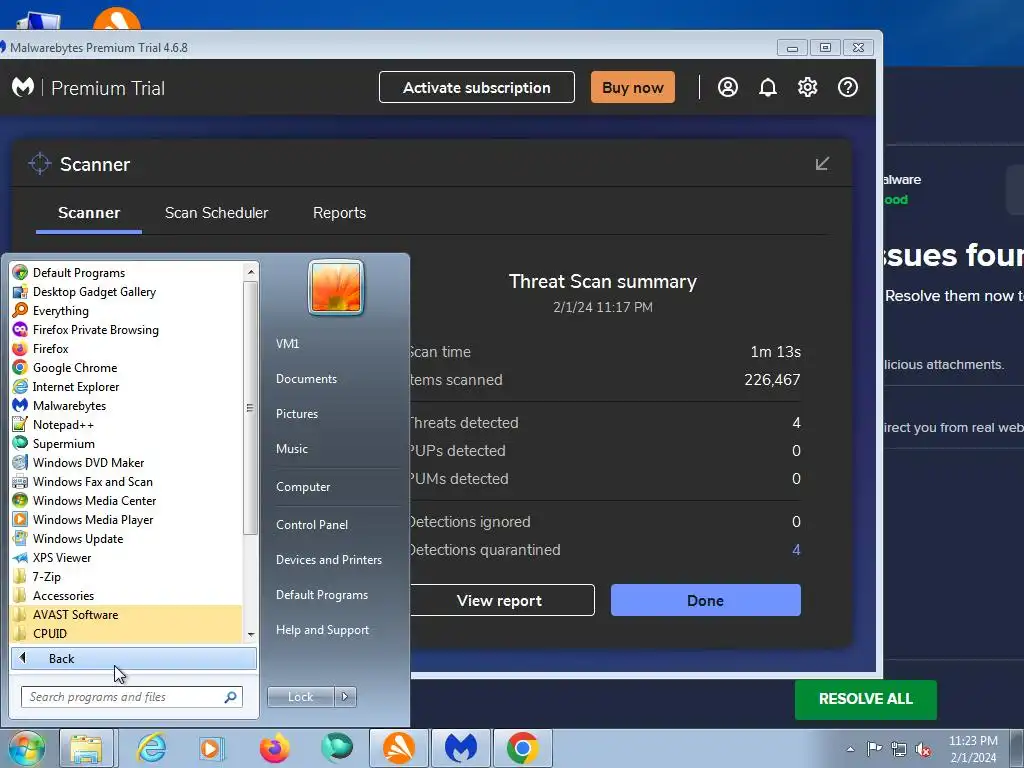Click the Firefox taskbar icon
The image size is (1024, 768).
click(x=274, y=748)
